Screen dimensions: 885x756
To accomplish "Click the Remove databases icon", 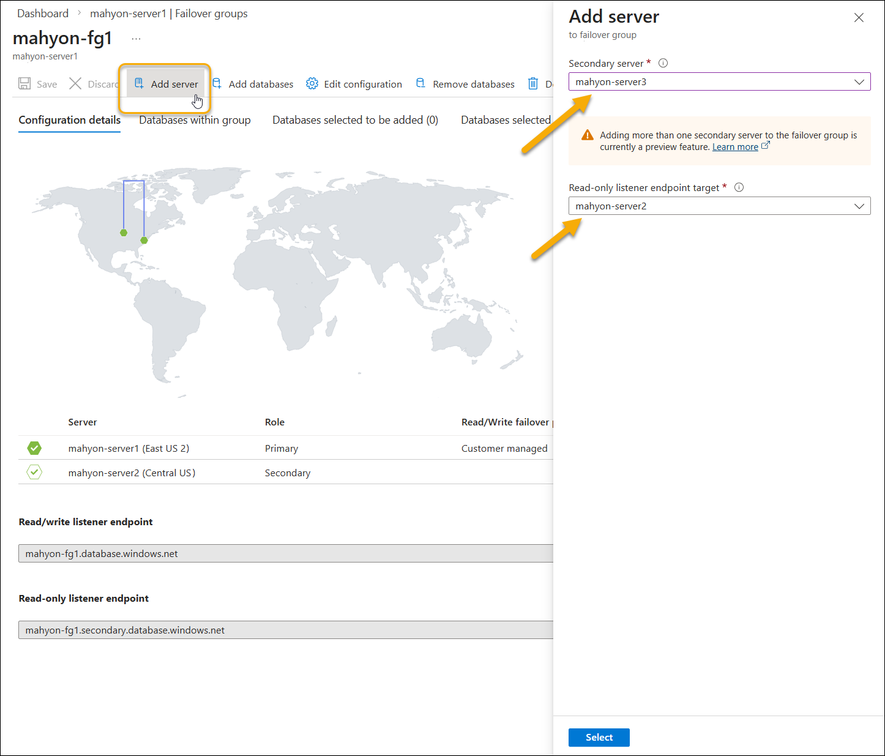I will point(421,84).
